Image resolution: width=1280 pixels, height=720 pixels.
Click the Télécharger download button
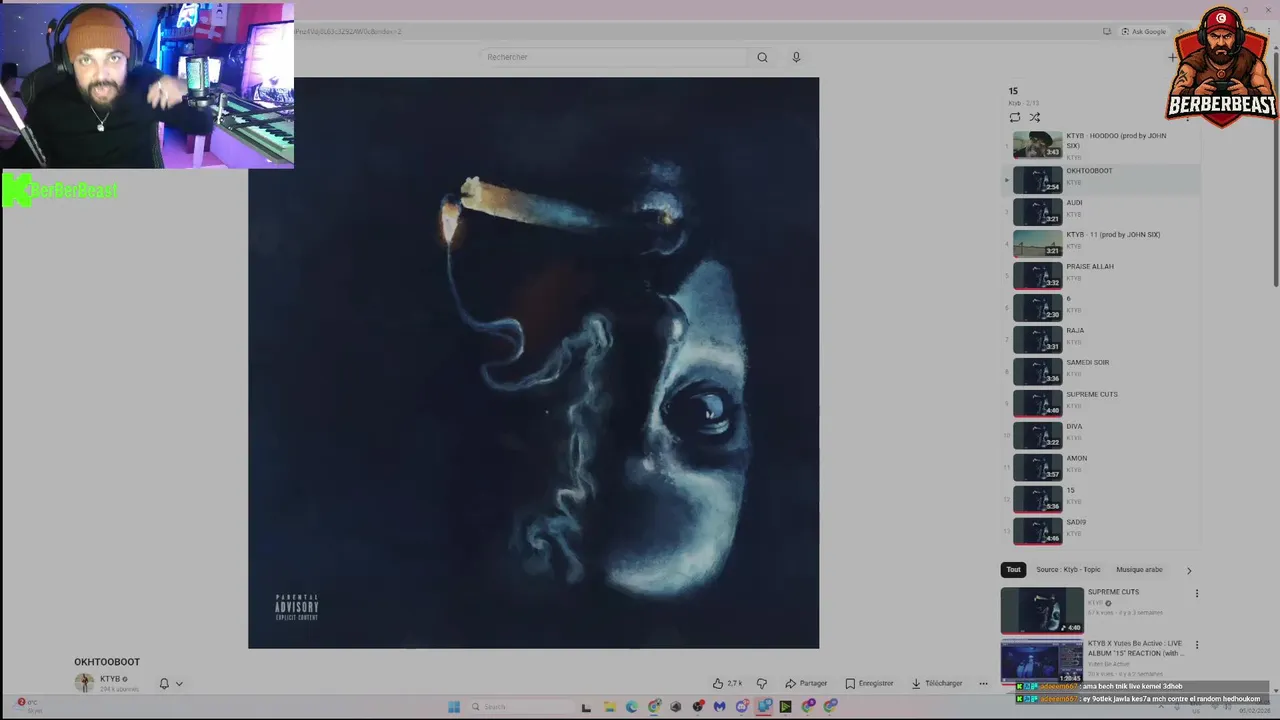point(936,683)
